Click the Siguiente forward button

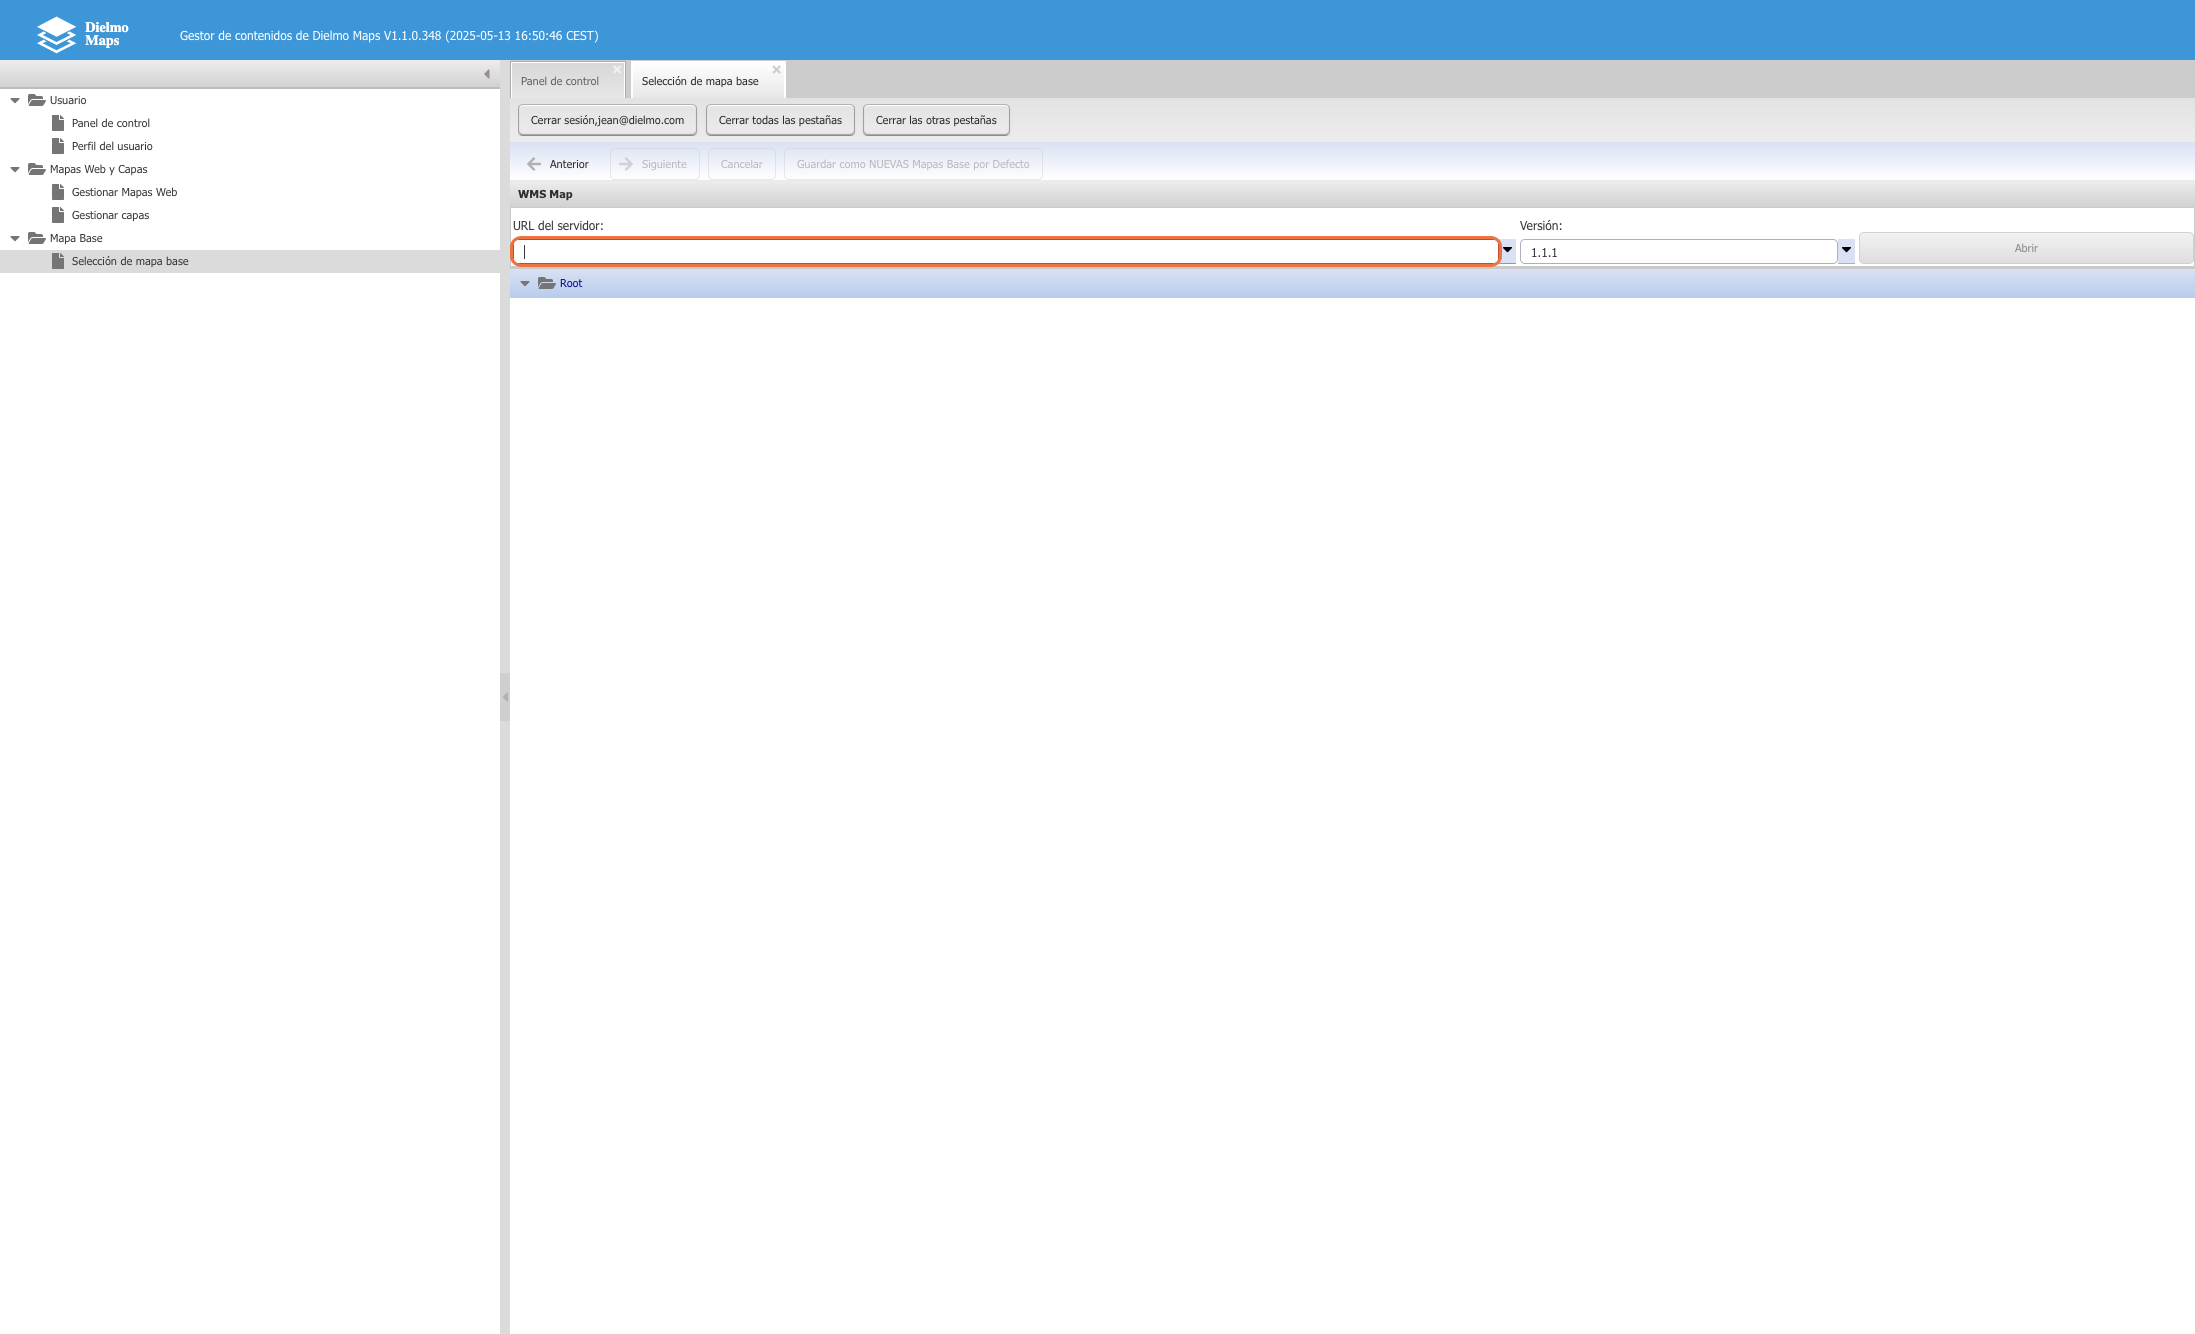(654, 164)
